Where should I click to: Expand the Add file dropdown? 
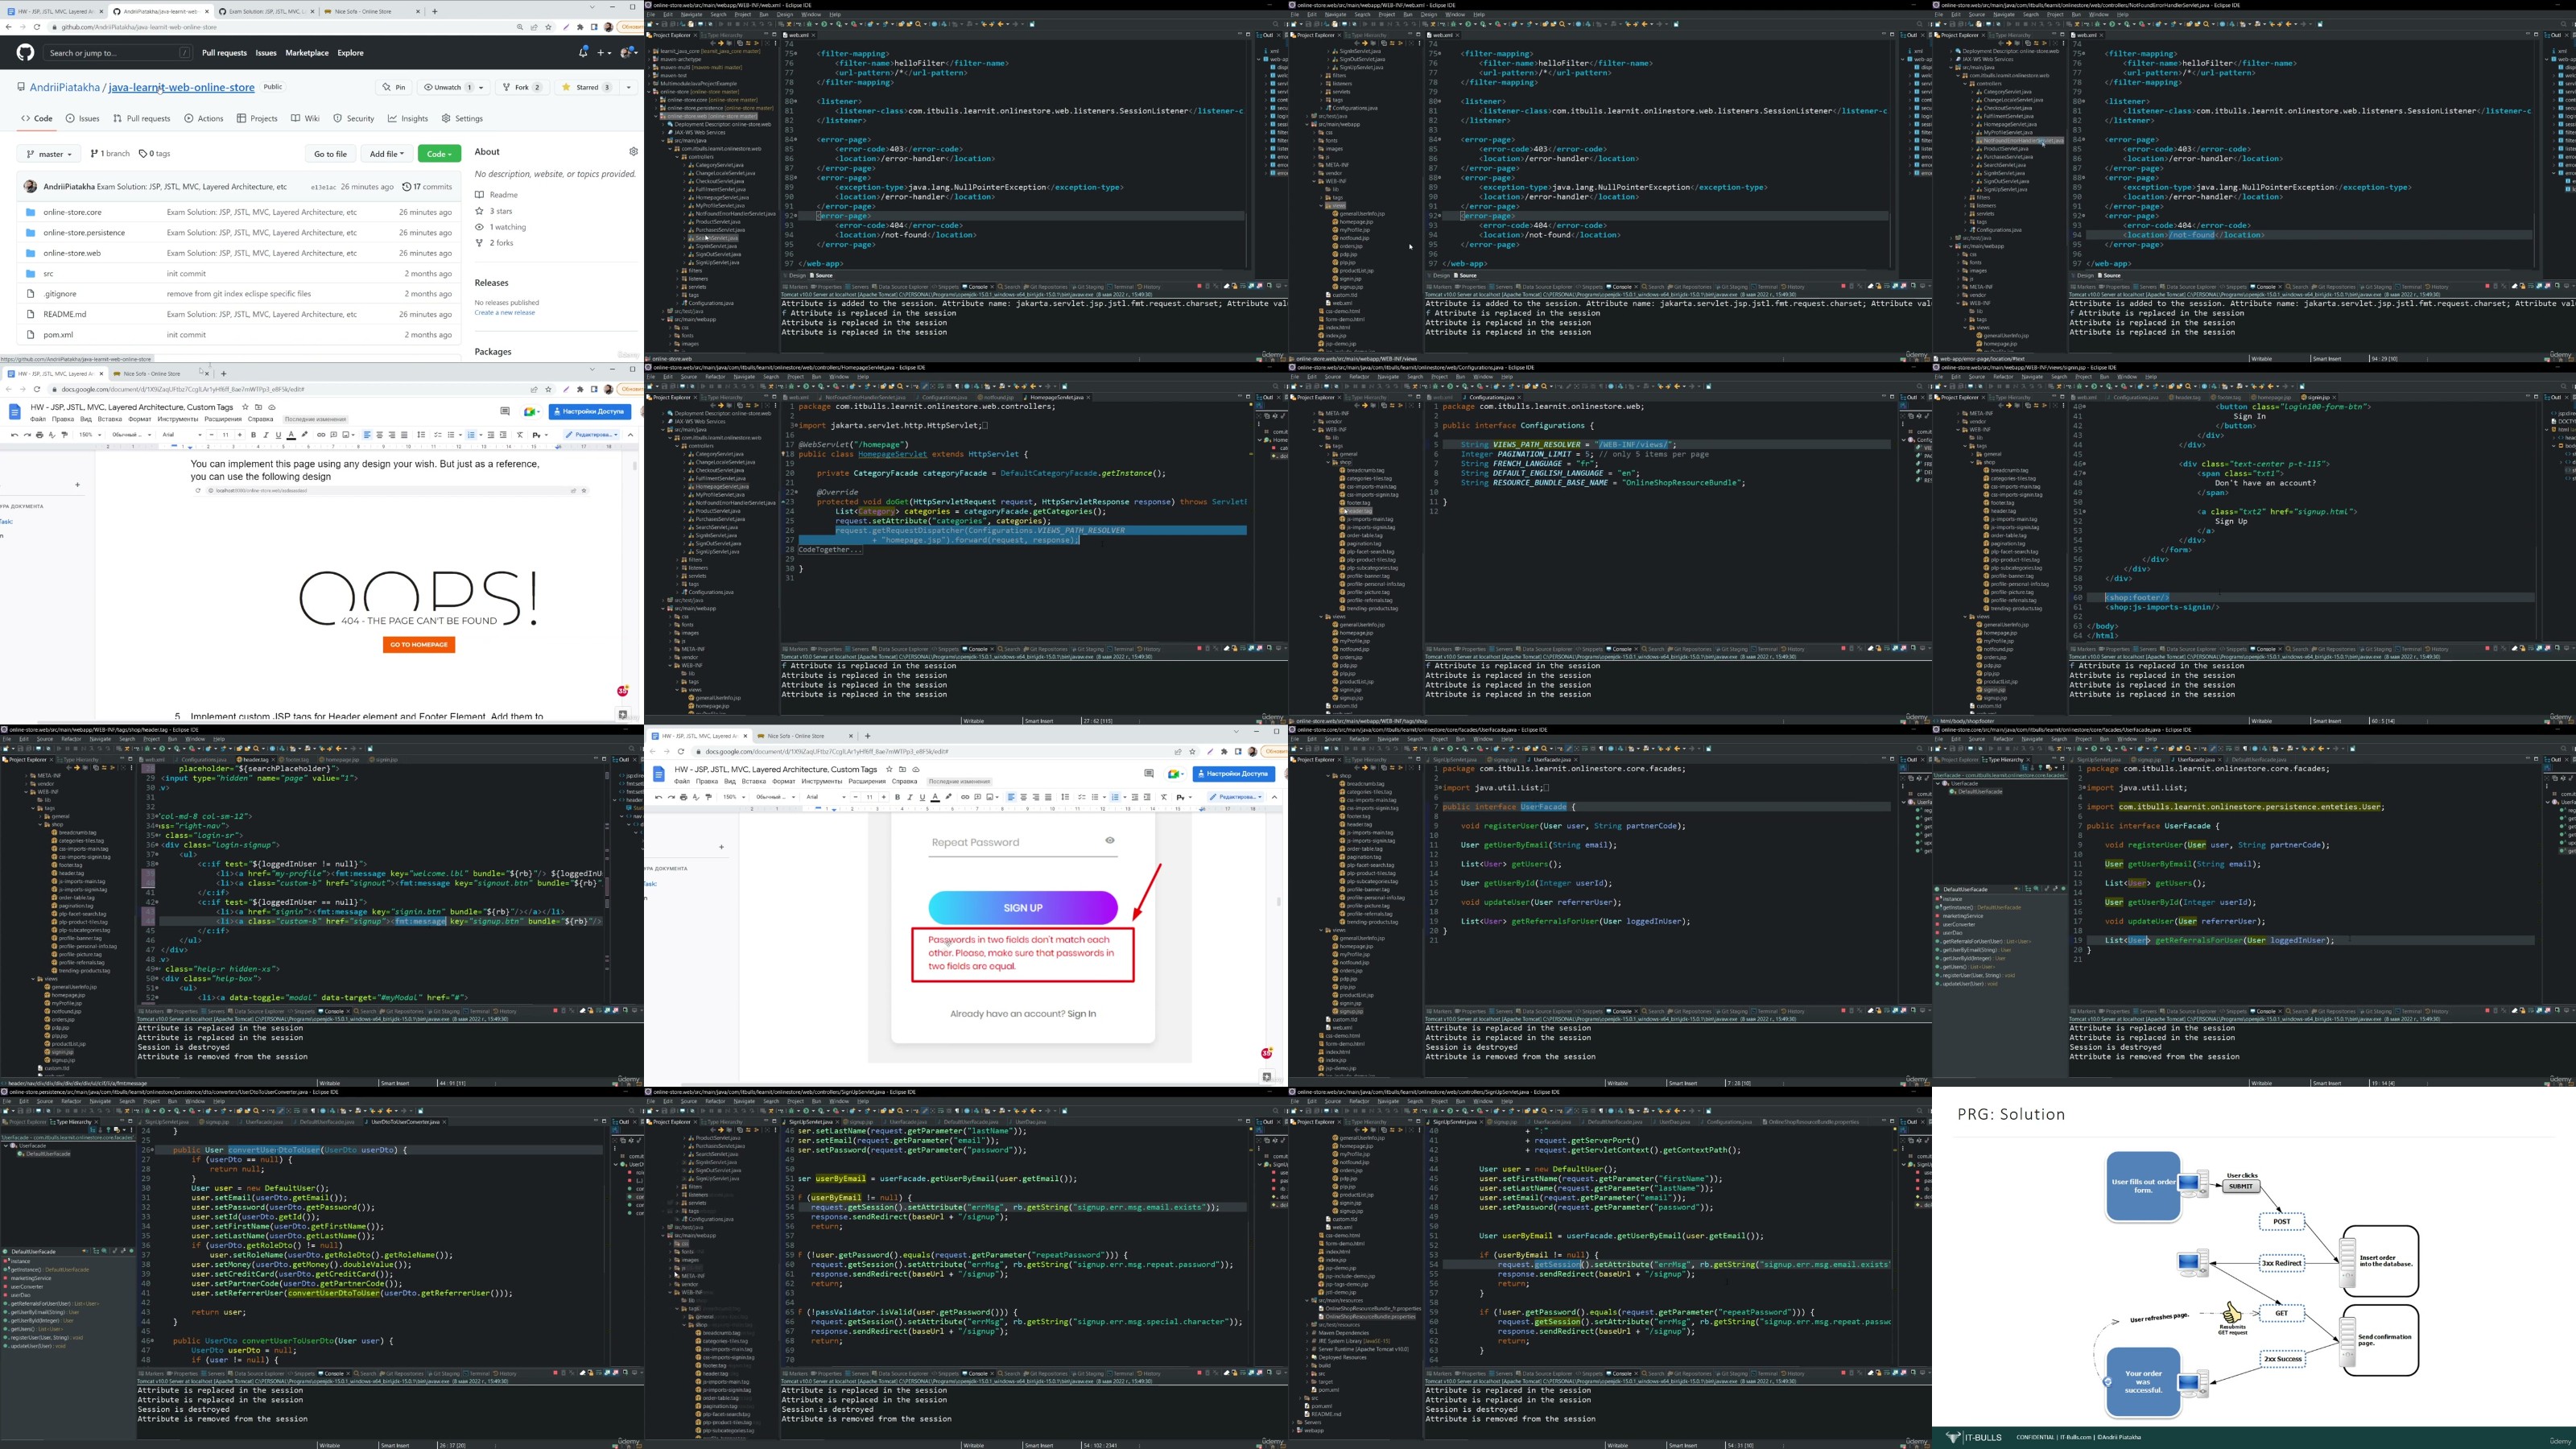coord(386,154)
